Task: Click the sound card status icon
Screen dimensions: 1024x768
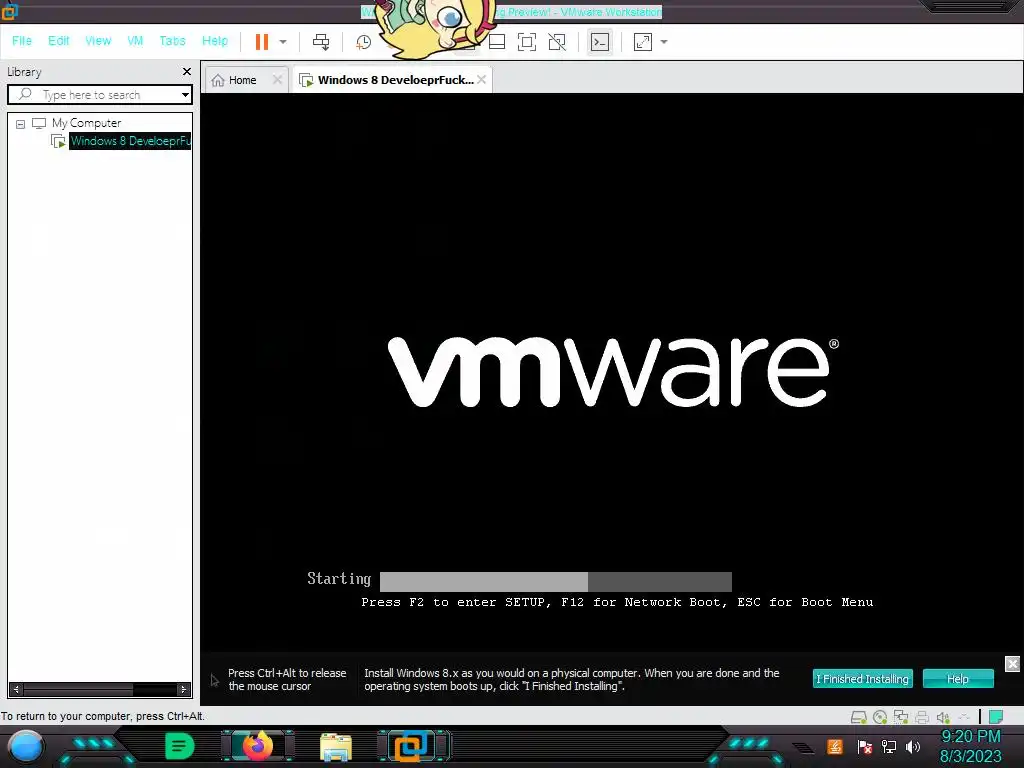Action: pyautogui.click(x=943, y=717)
